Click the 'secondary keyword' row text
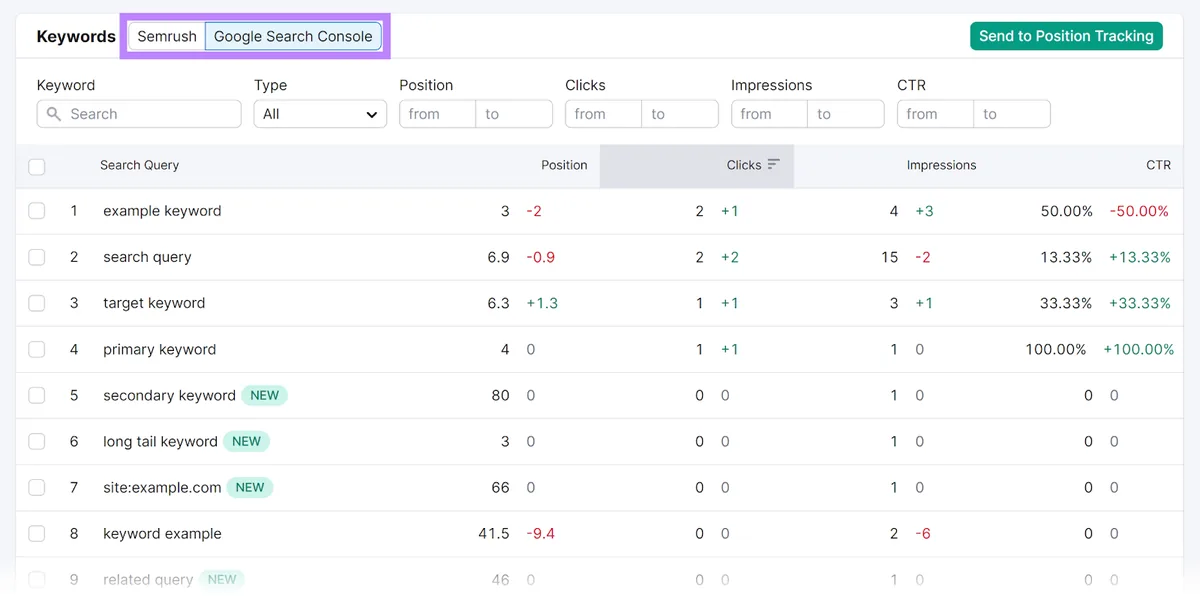The image size is (1200, 603). tap(169, 395)
